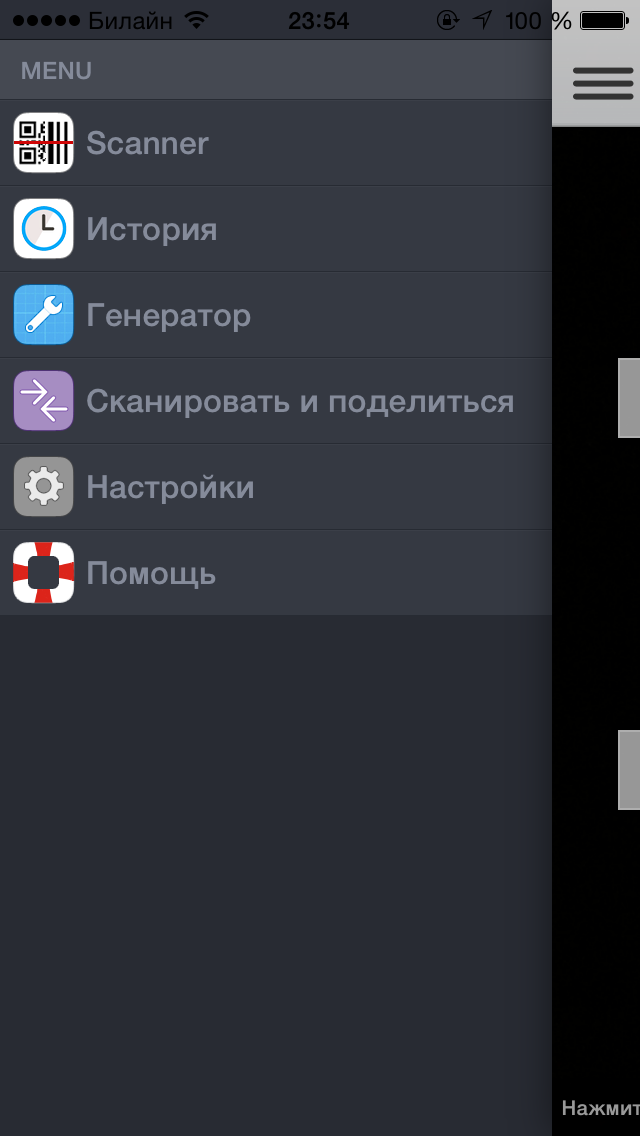Tap the blue wrench Генератор icon
This screenshot has width=640, height=1136.
tap(43, 314)
